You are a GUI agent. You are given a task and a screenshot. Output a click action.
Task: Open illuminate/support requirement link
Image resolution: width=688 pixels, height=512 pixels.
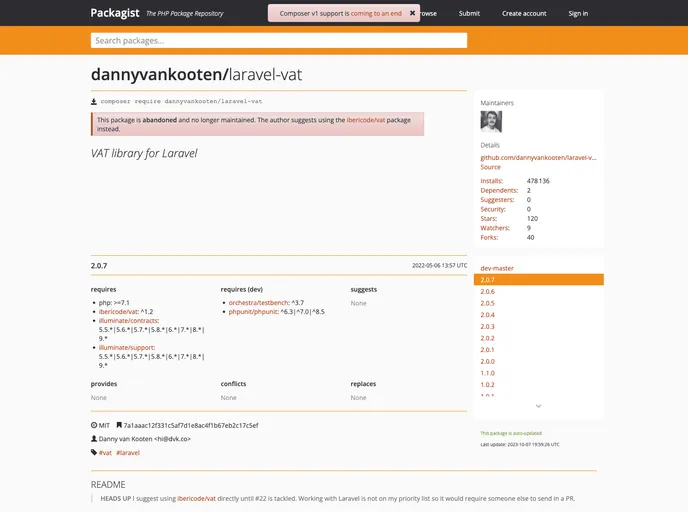point(126,347)
